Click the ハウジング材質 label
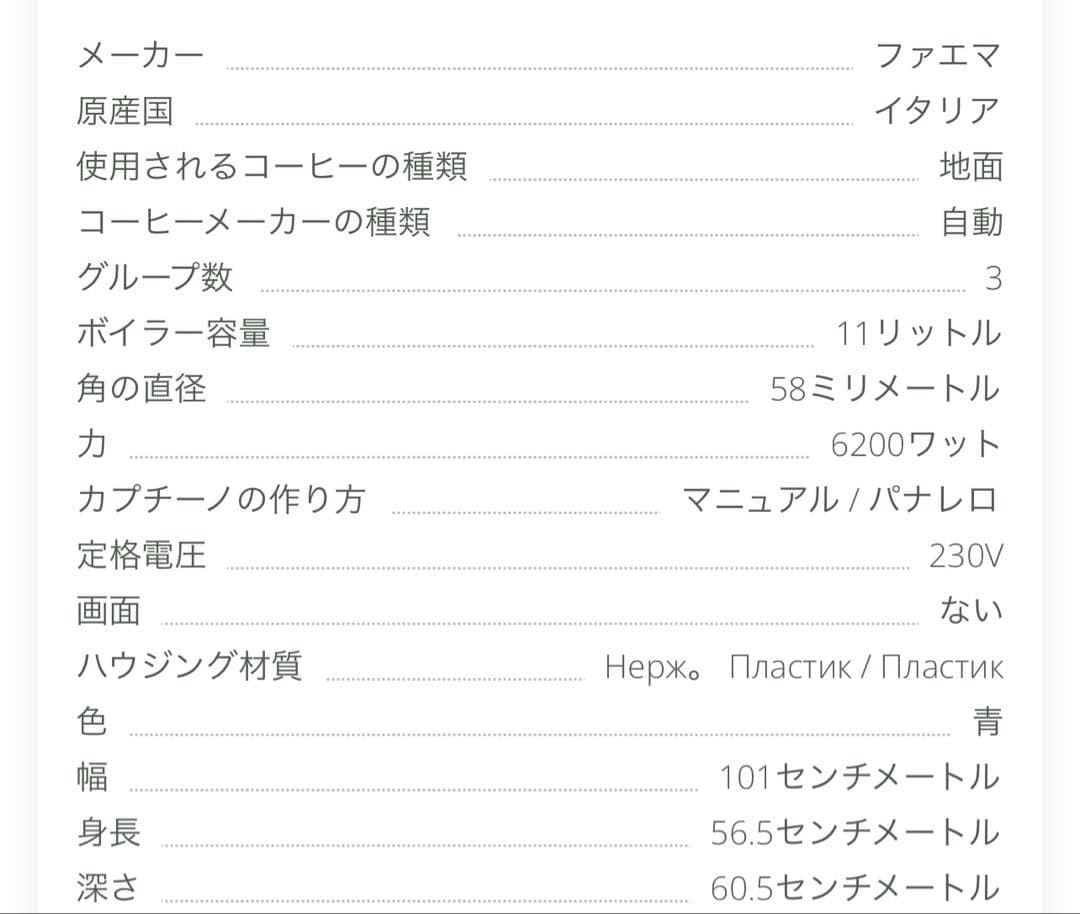This screenshot has height=914, width=1080. click(189, 665)
